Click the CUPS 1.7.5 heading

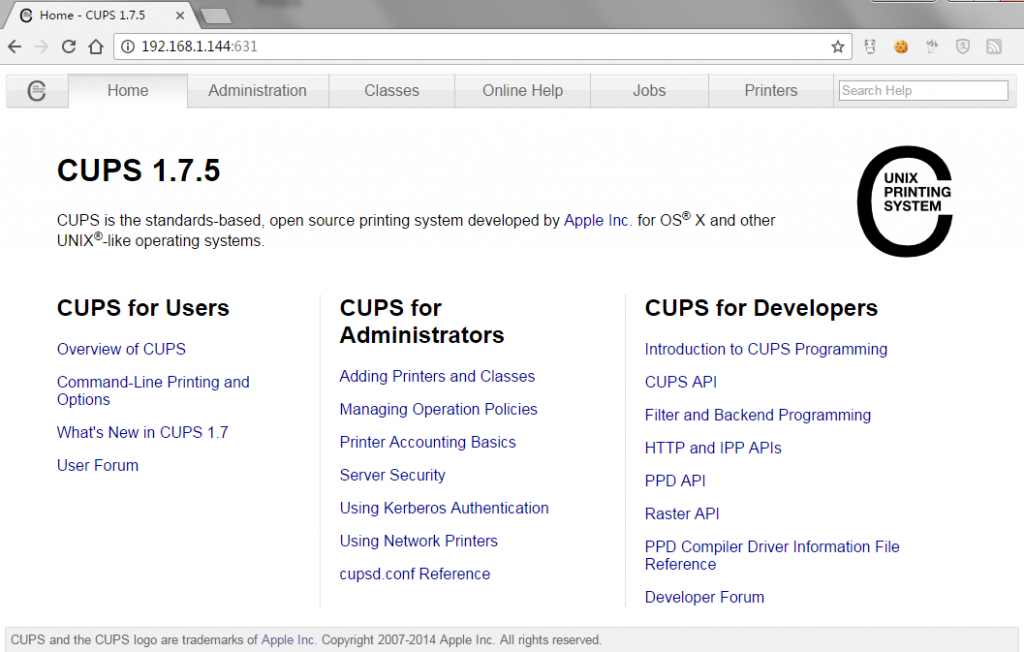(138, 171)
